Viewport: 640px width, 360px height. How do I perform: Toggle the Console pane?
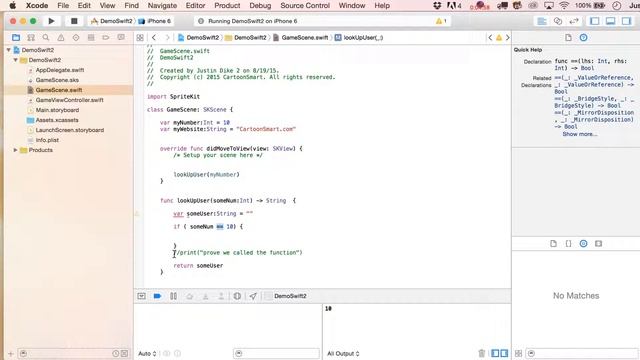point(504,353)
